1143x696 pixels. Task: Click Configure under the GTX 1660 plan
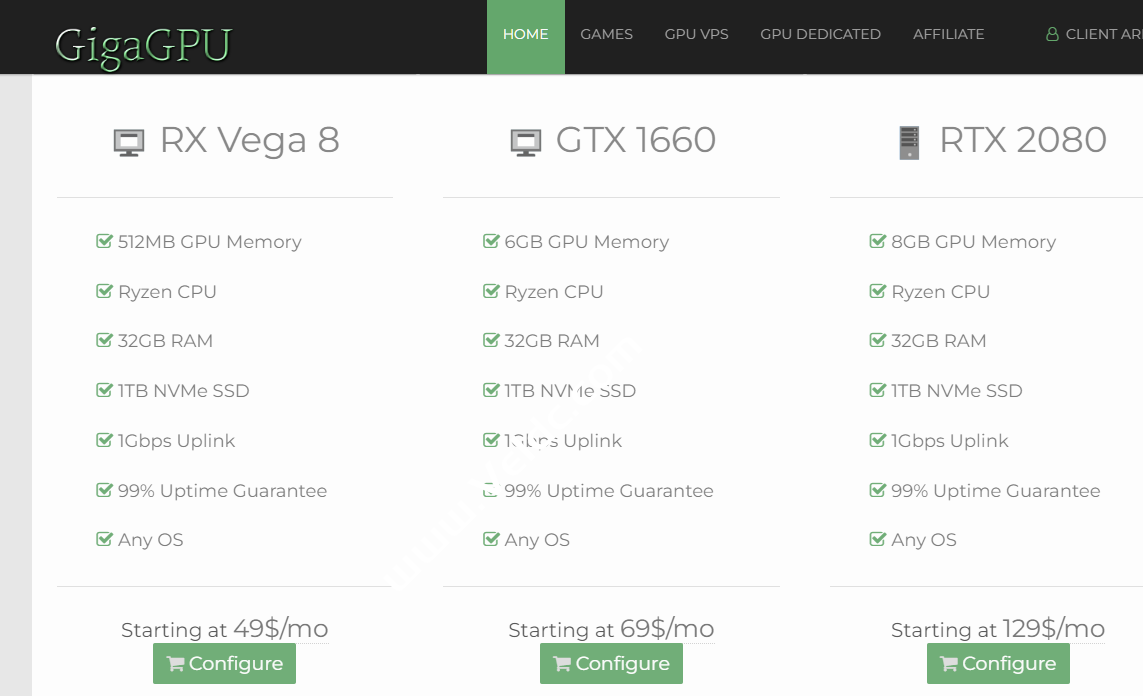click(x=611, y=663)
